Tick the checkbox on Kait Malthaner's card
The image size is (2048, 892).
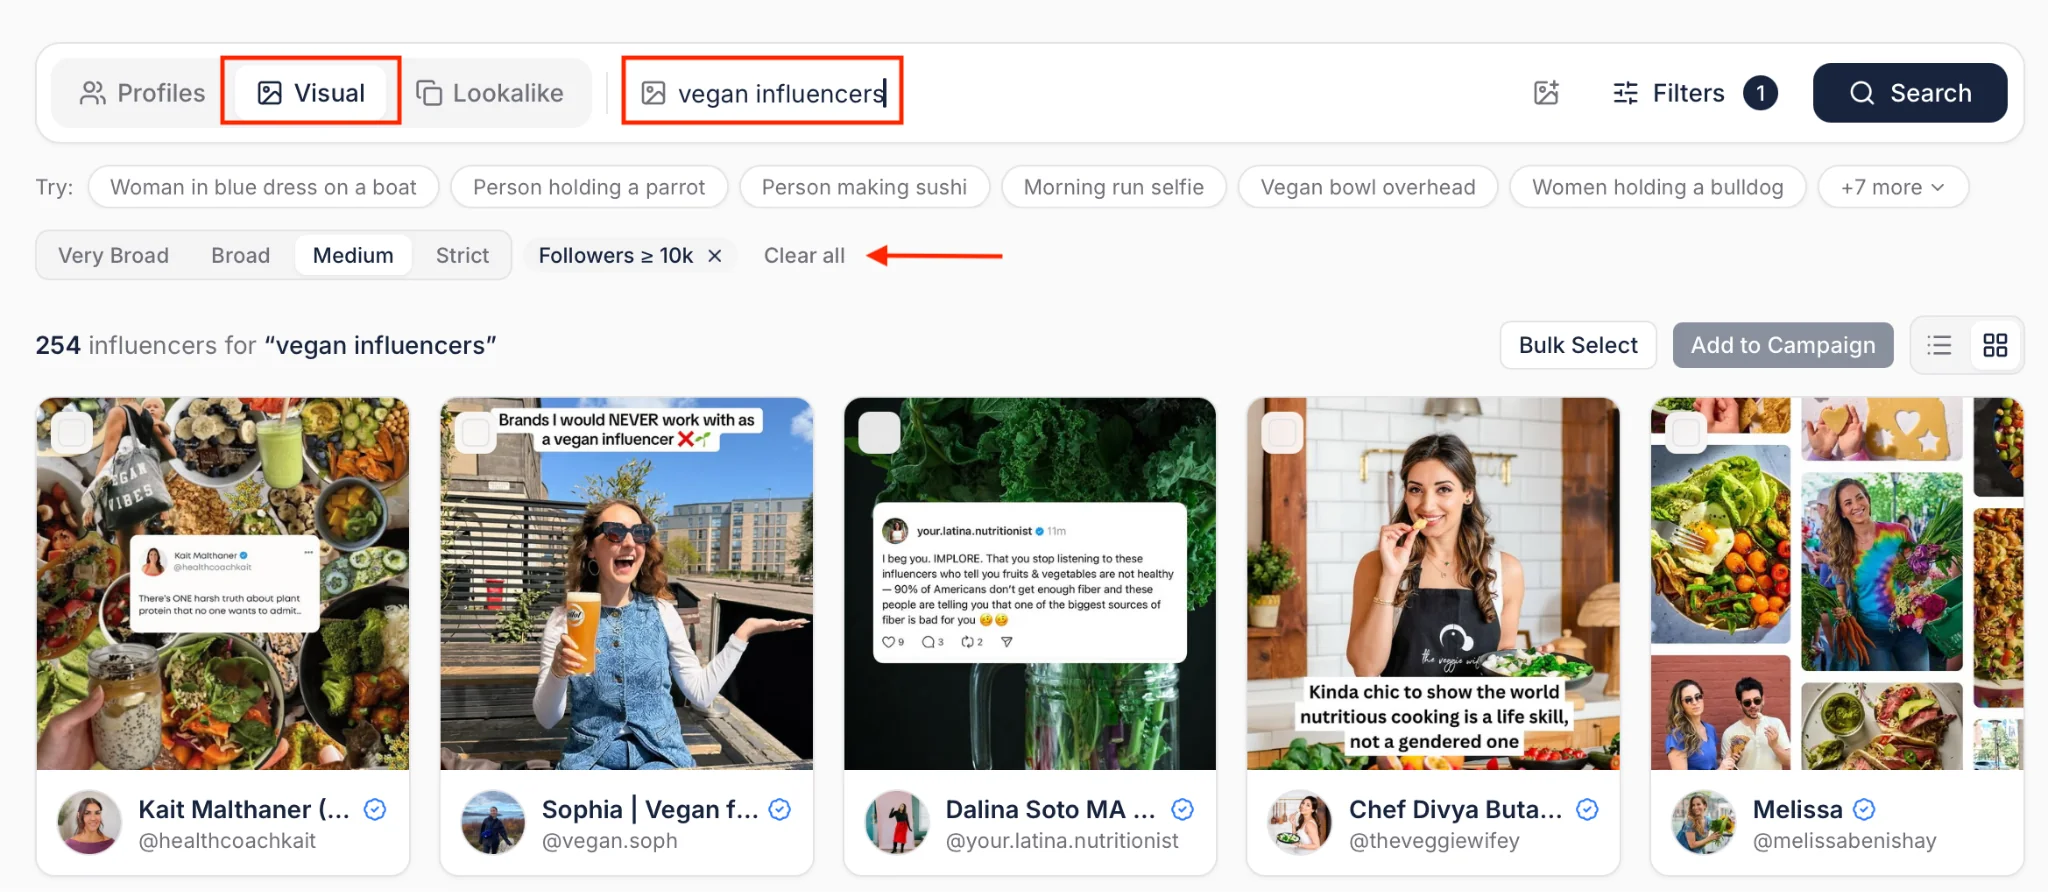coord(72,432)
